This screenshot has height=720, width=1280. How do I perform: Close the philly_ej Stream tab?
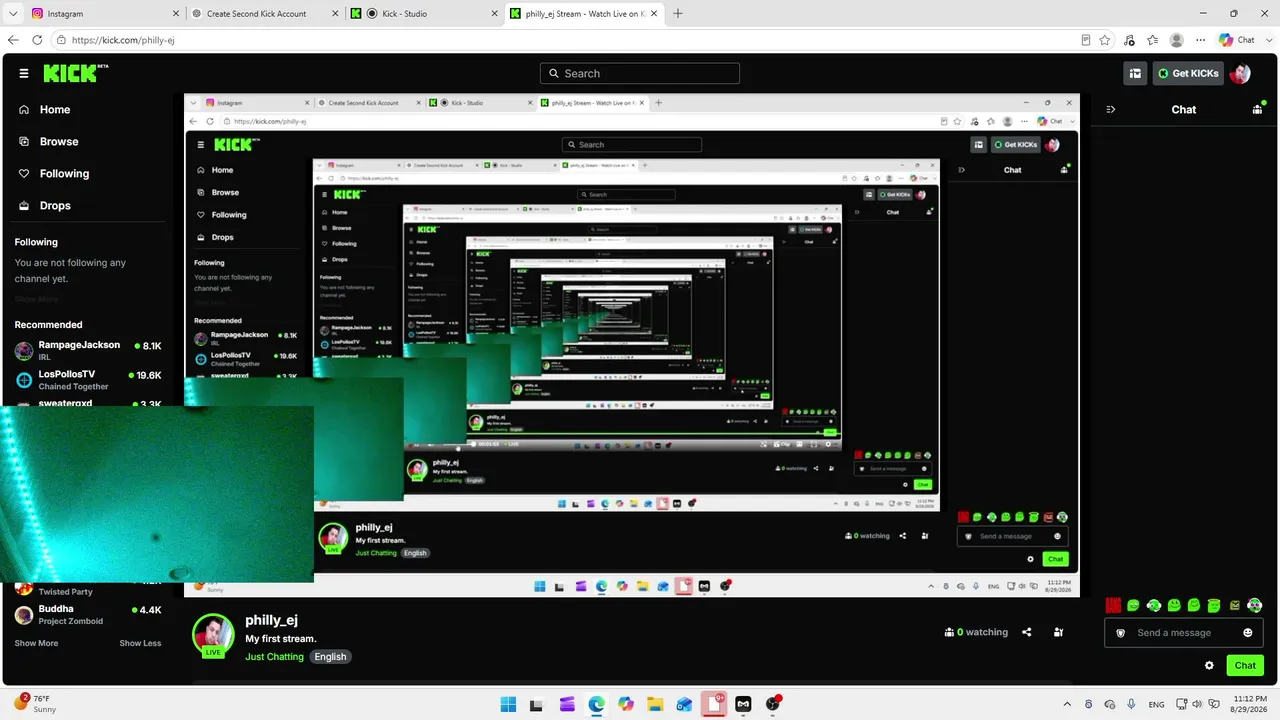tap(655, 14)
